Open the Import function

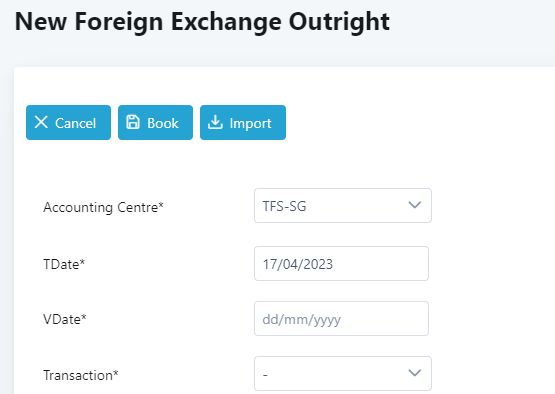pyautogui.click(x=243, y=122)
